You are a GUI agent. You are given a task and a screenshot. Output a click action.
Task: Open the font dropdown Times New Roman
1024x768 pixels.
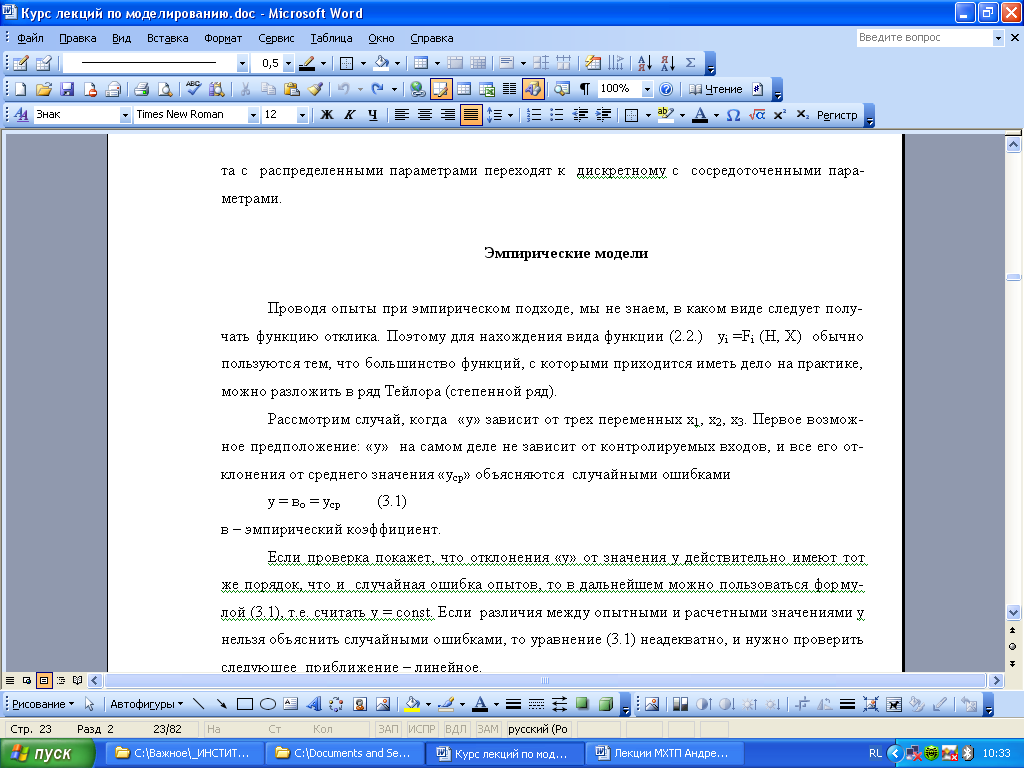point(253,116)
